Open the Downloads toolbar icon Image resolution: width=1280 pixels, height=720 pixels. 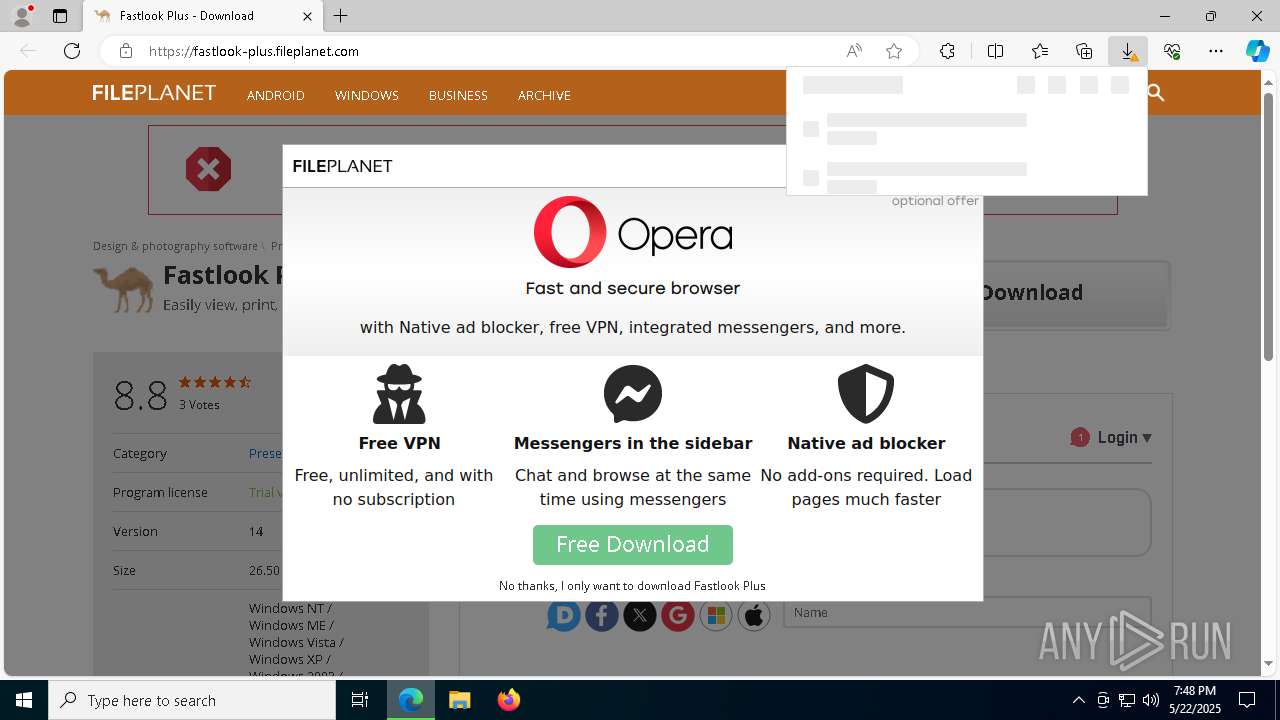[1128, 51]
